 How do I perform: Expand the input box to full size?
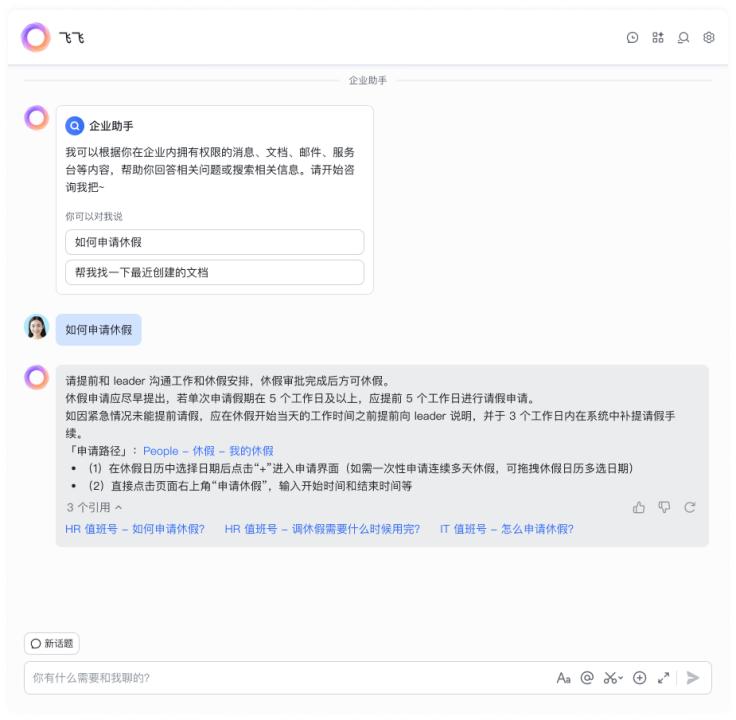point(663,678)
